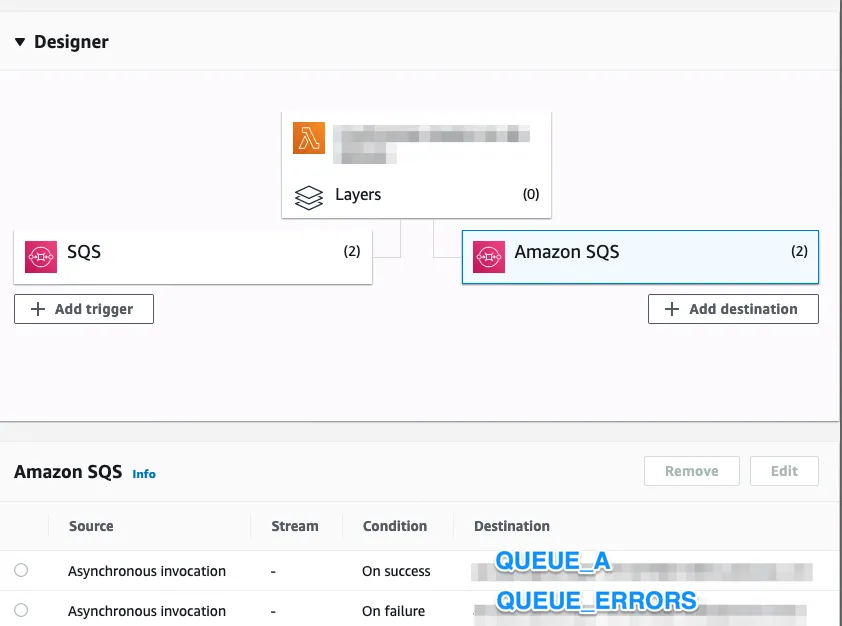Click the pink SQS trigger icon
This screenshot has height=626, width=842.
(41, 257)
